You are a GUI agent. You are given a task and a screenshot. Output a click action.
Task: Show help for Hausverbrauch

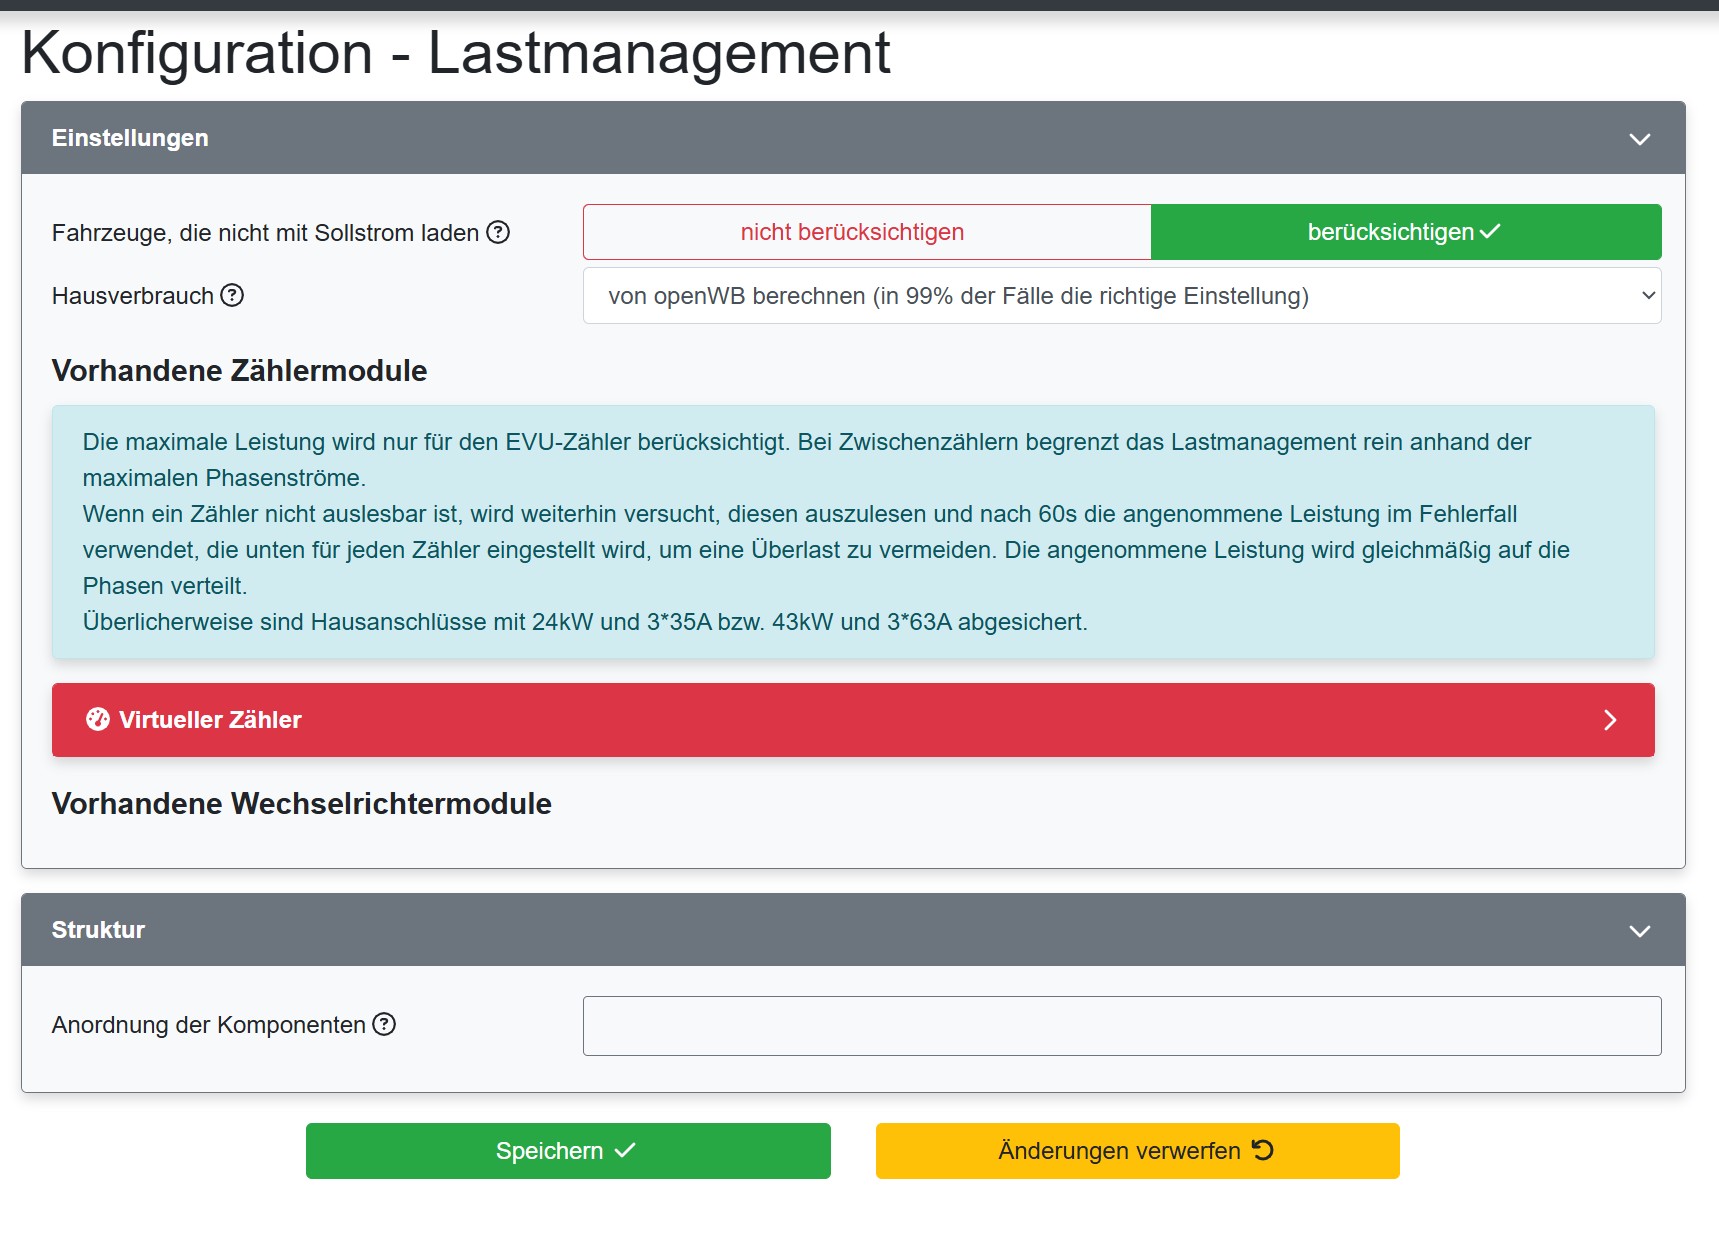pos(232,296)
